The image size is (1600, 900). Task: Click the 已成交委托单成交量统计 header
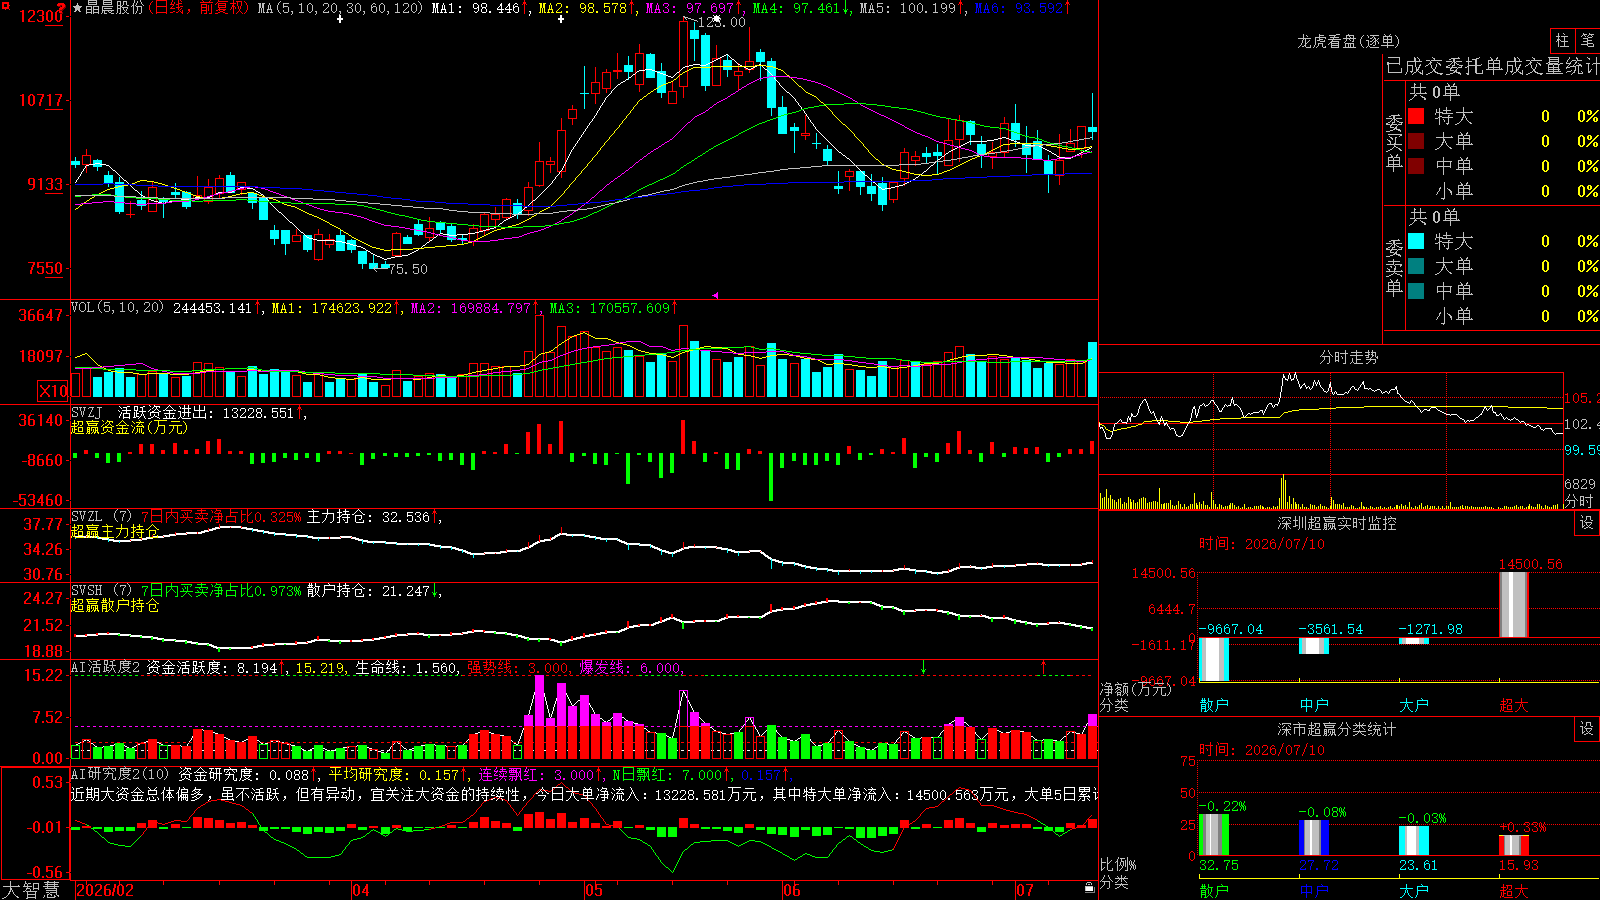1492,66
